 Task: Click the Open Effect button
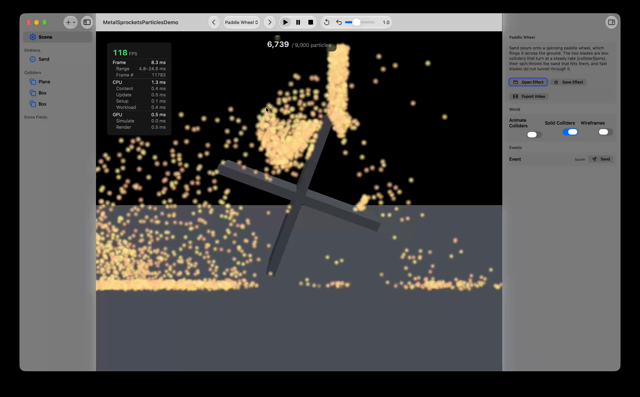[528, 82]
